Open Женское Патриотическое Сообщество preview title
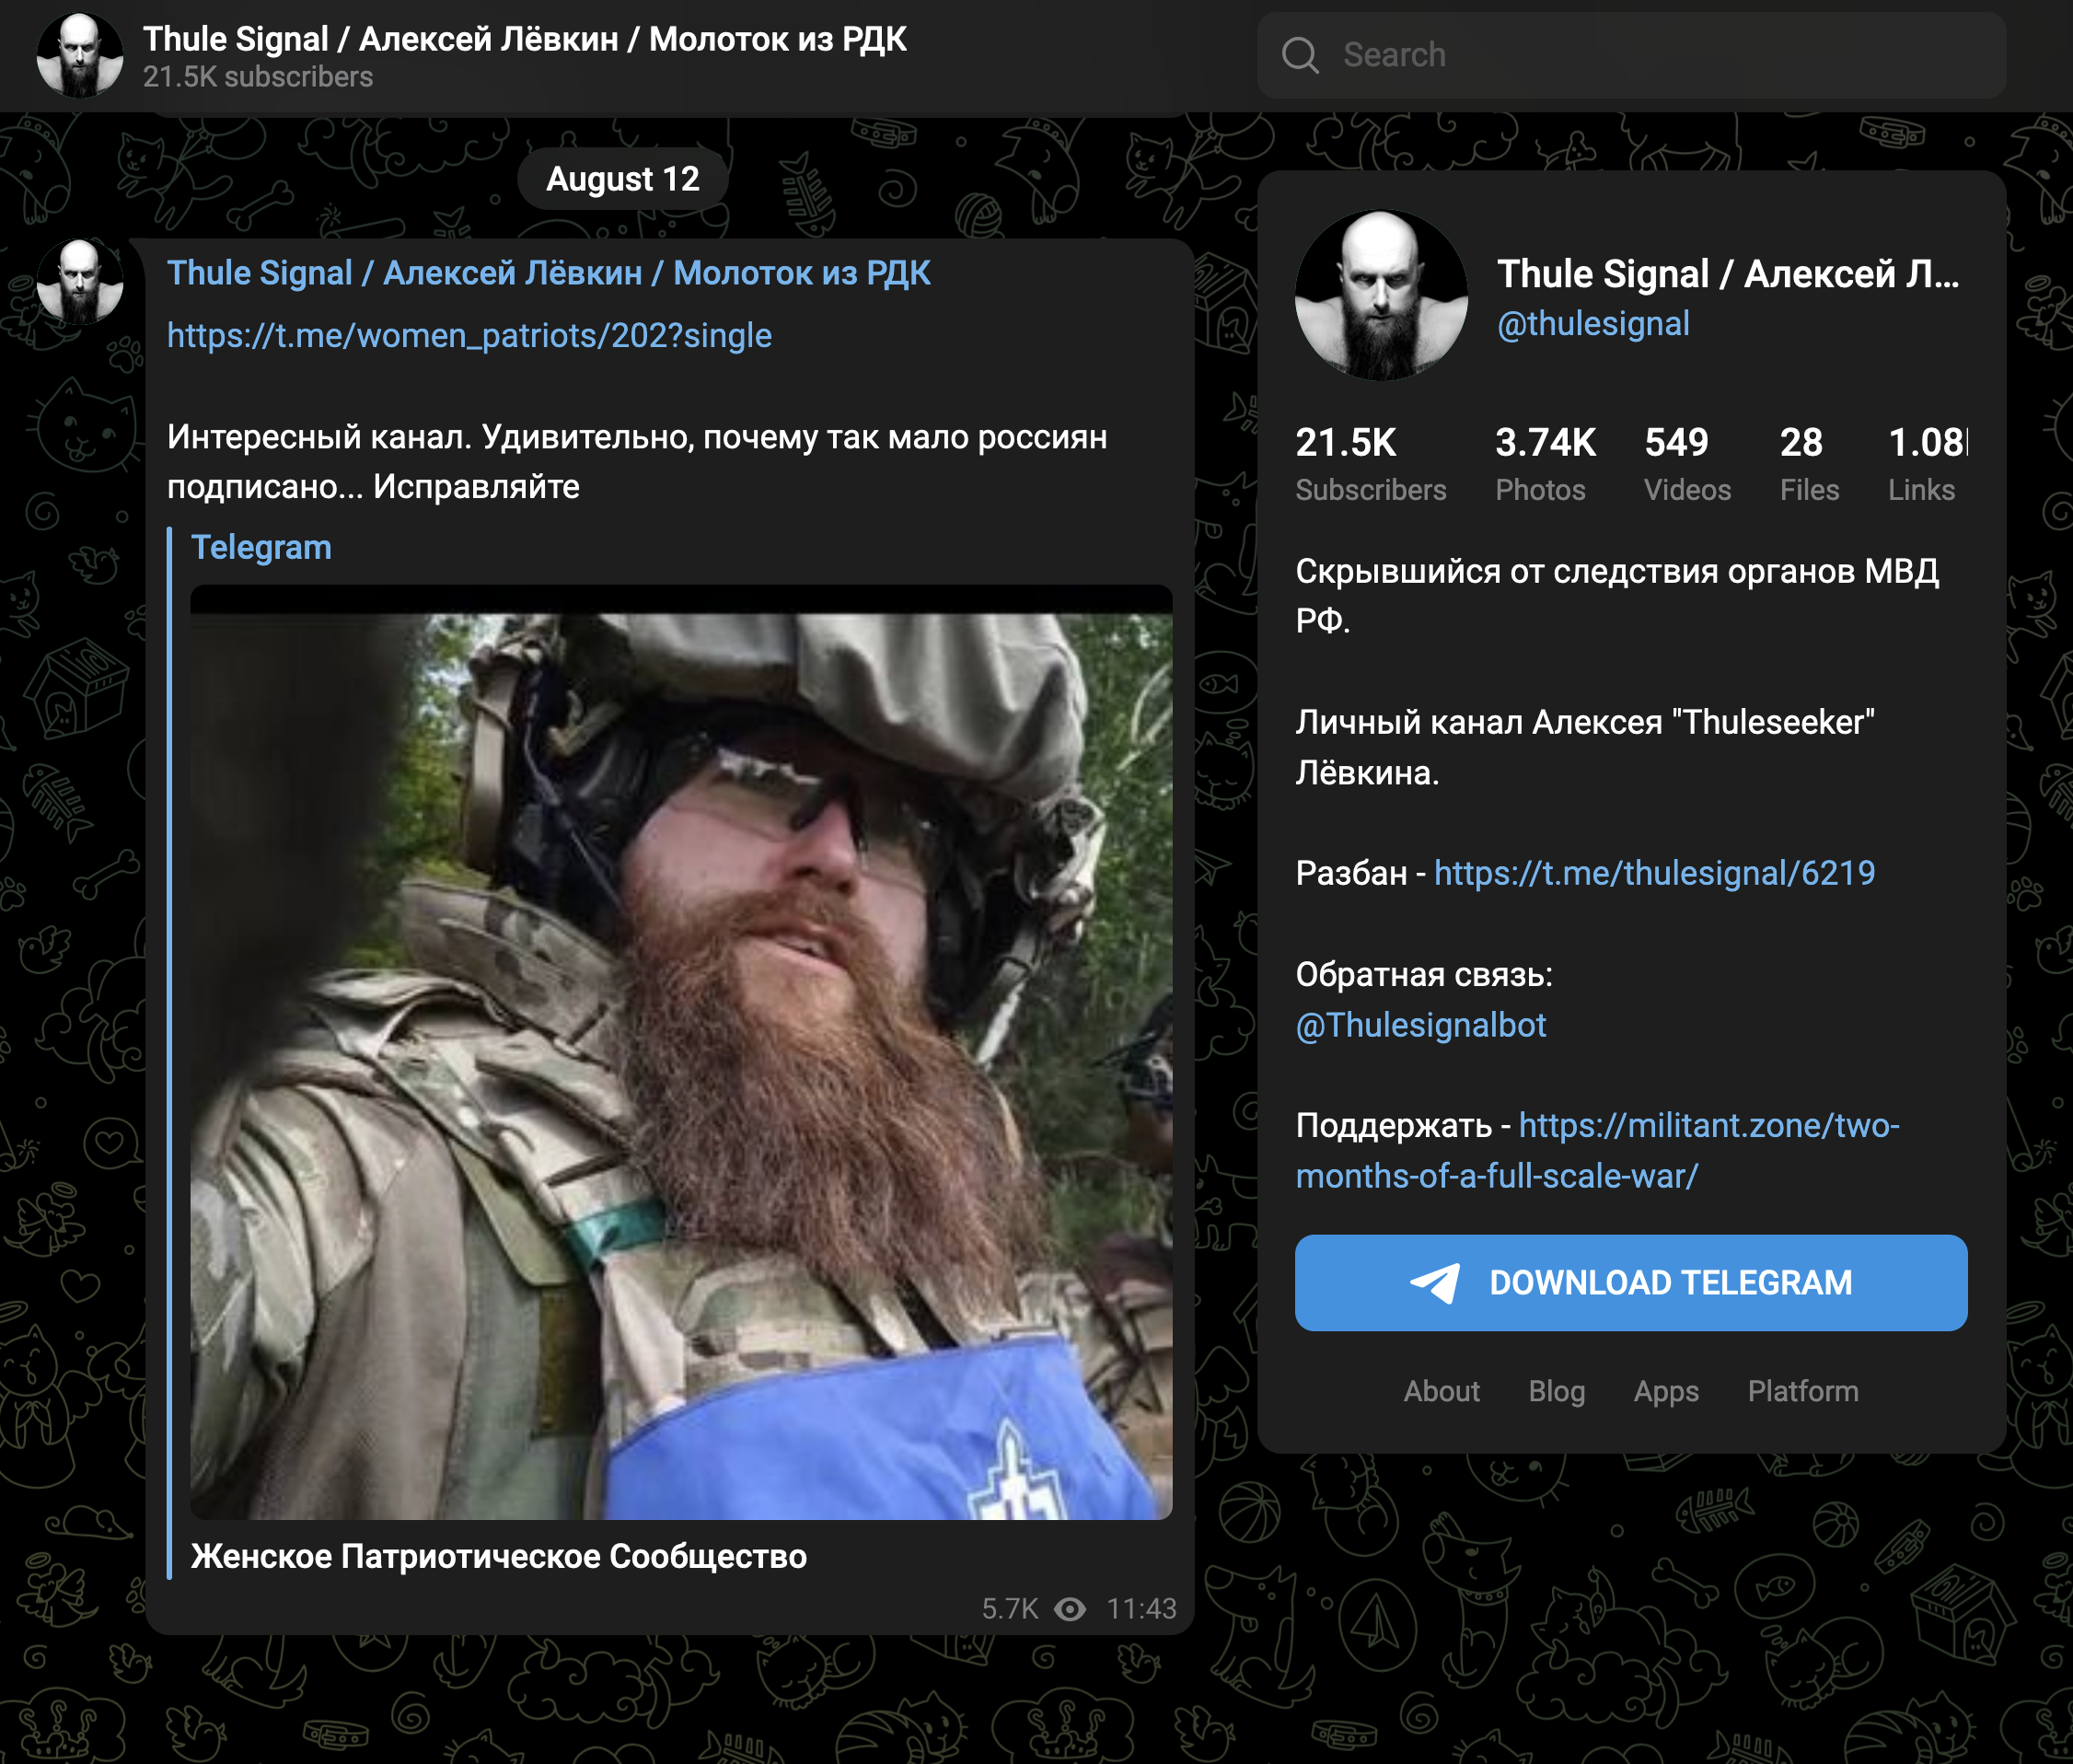This screenshot has width=2073, height=1764. pyautogui.click(x=499, y=1556)
